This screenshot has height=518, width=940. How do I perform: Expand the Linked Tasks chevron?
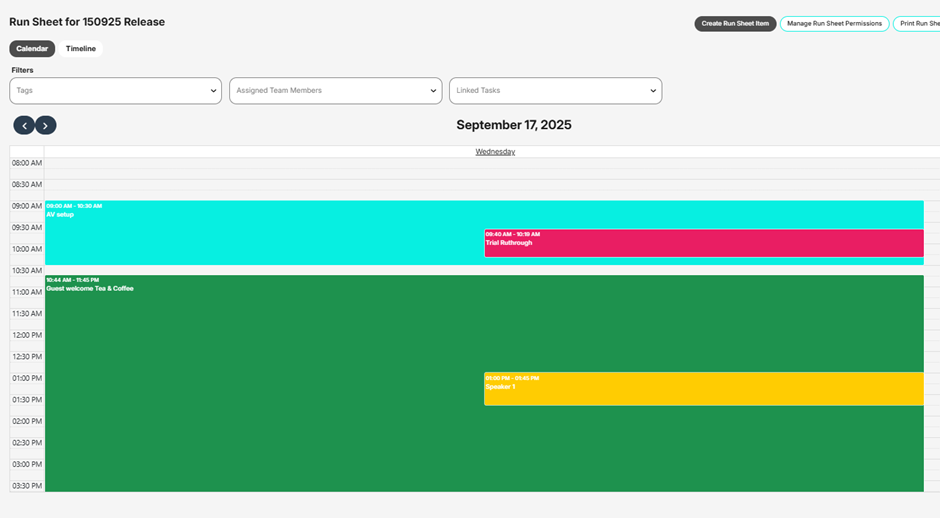(x=654, y=91)
